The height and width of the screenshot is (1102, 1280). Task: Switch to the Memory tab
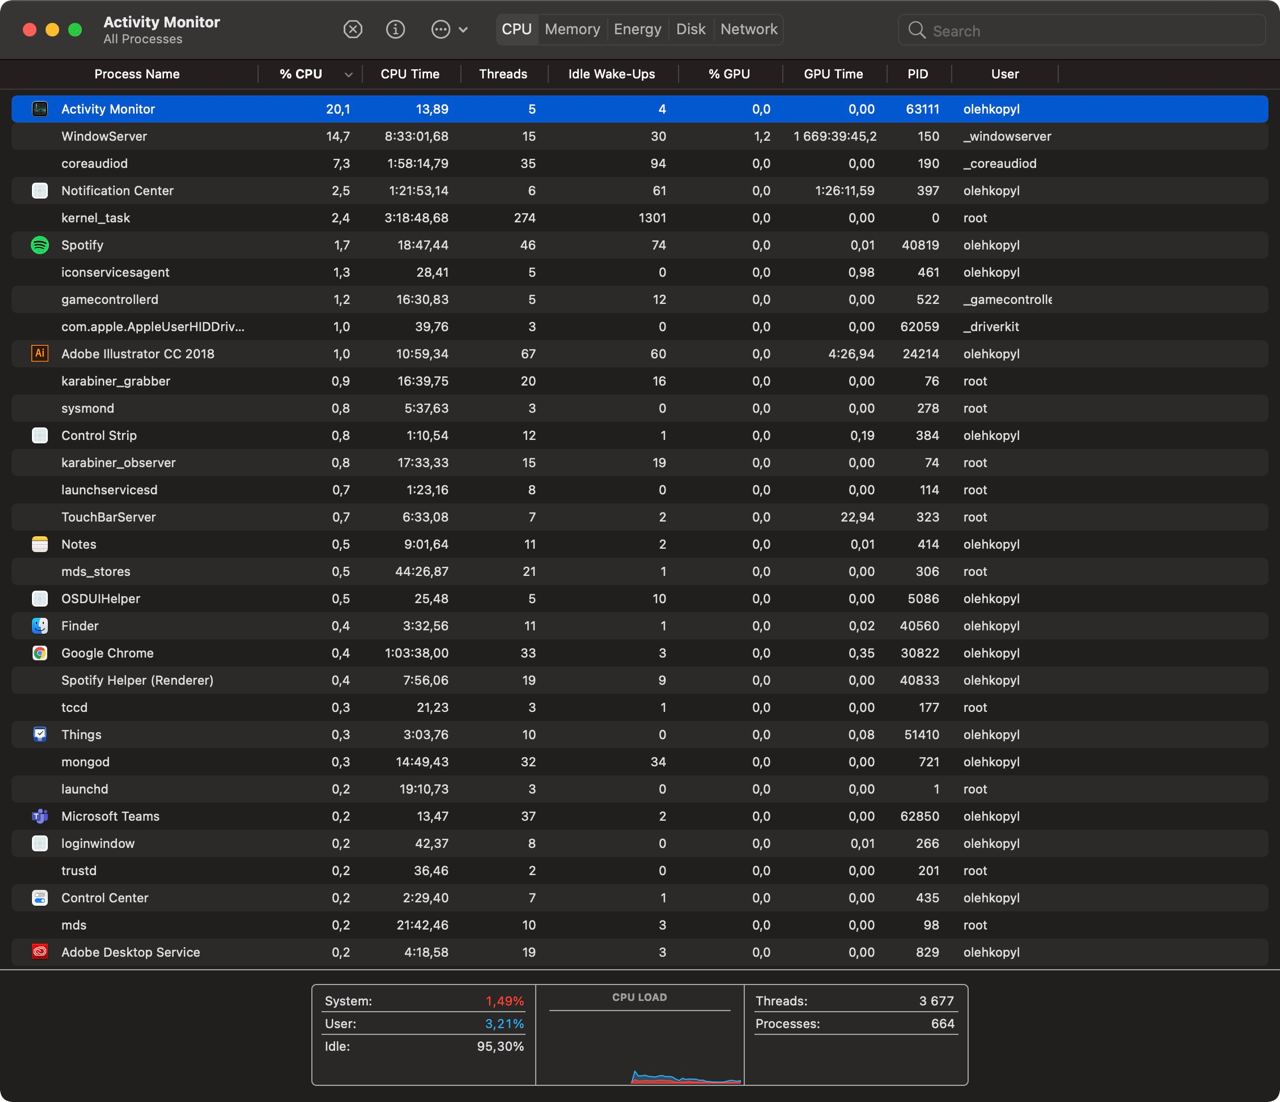572,30
